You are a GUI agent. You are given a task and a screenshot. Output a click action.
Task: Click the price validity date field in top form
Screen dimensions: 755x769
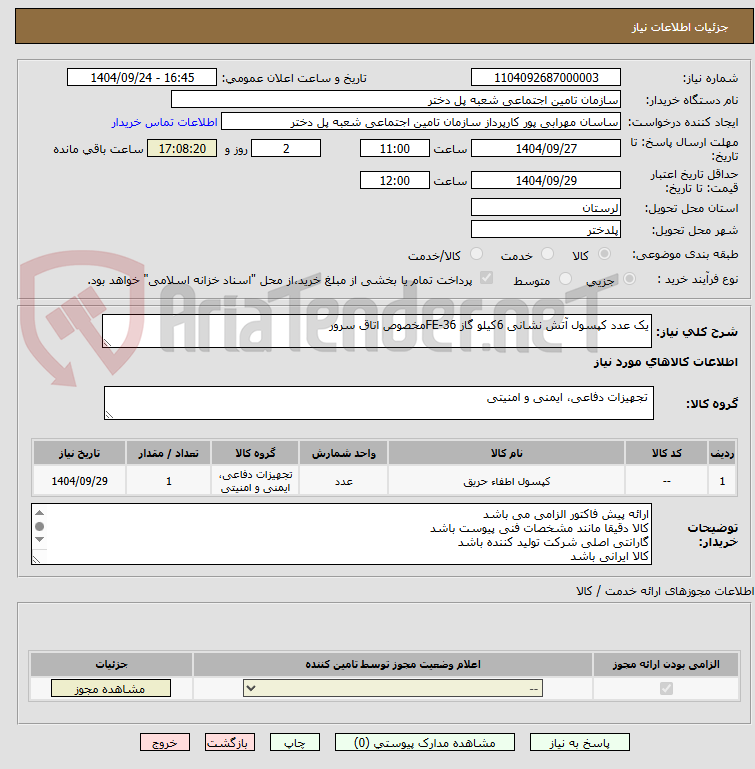coord(546,180)
